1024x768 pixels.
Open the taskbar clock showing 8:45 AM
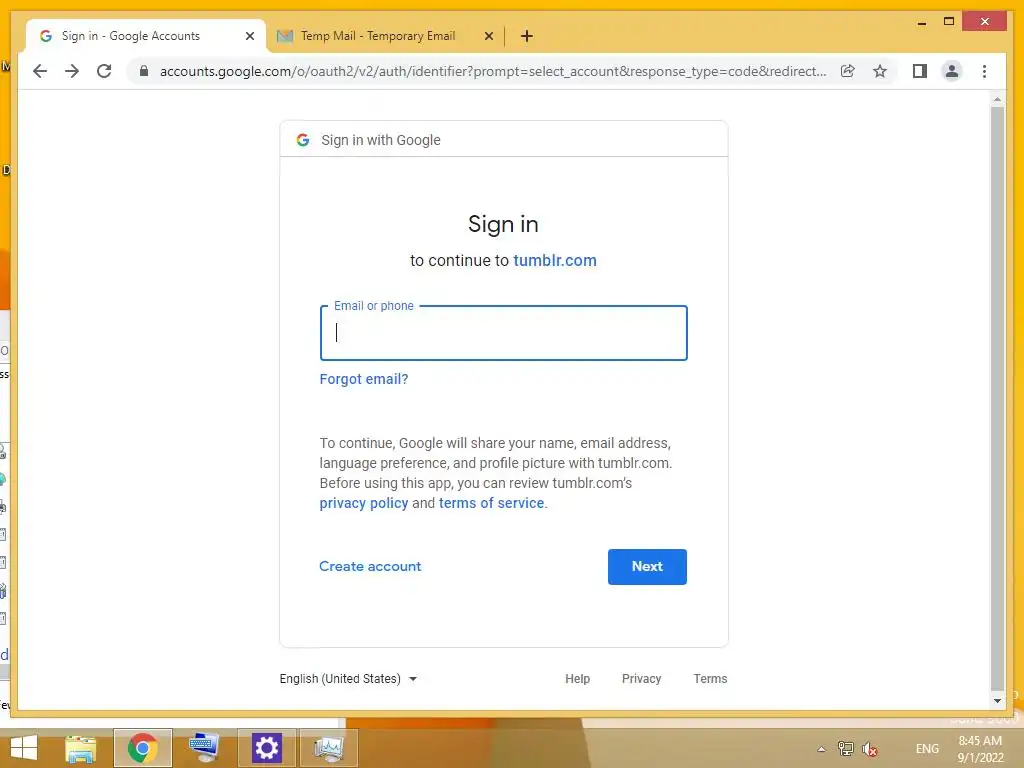(x=980, y=749)
